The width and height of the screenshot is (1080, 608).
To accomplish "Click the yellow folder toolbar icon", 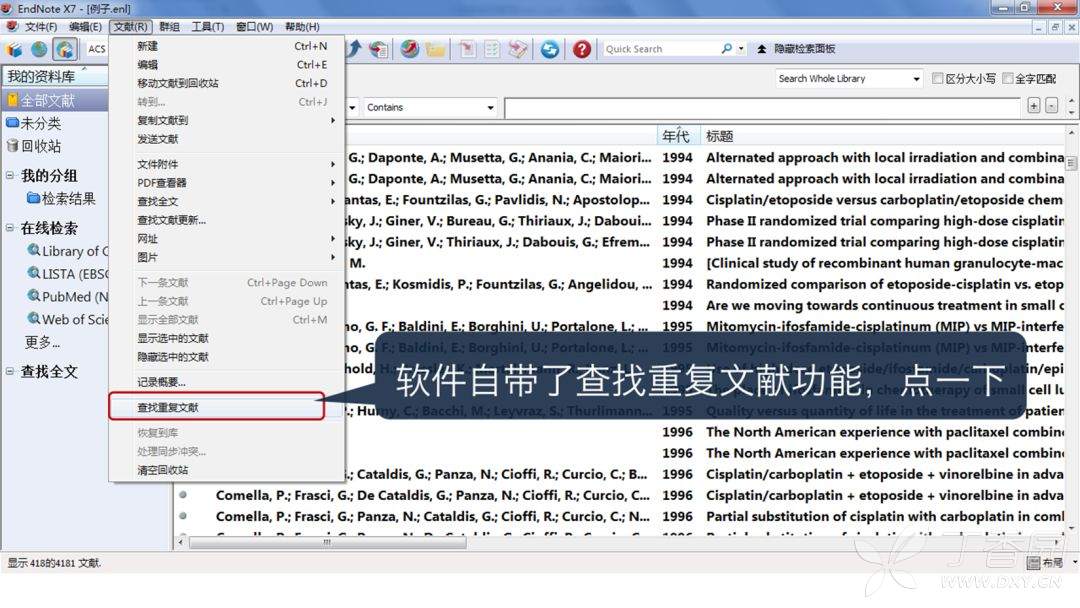I will [x=435, y=49].
